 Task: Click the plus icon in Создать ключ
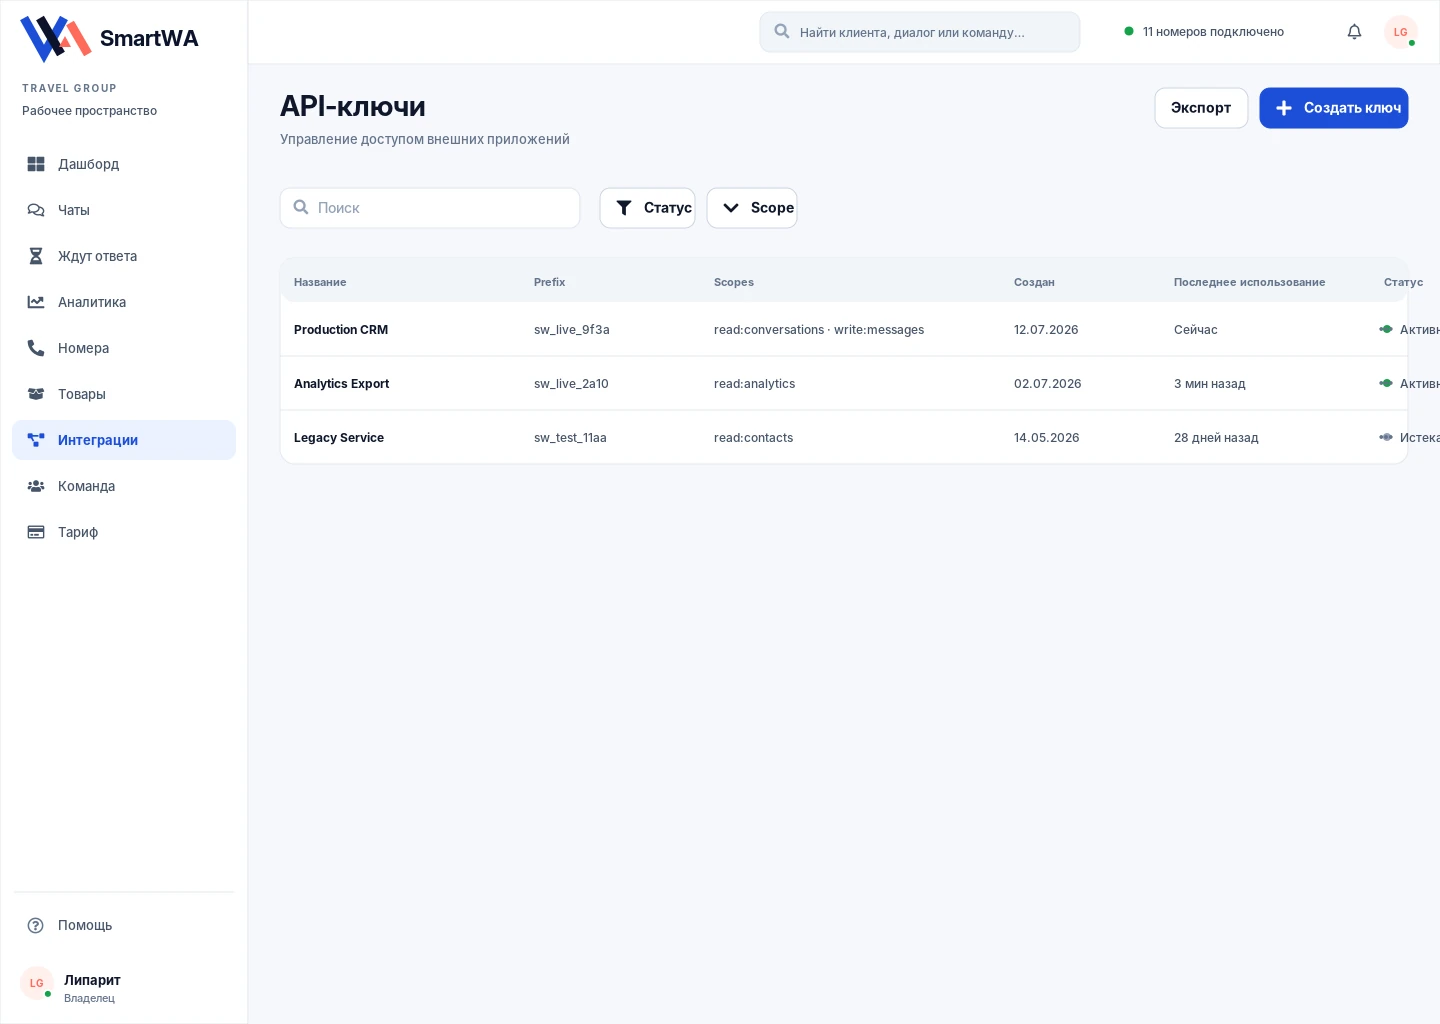(x=1284, y=108)
